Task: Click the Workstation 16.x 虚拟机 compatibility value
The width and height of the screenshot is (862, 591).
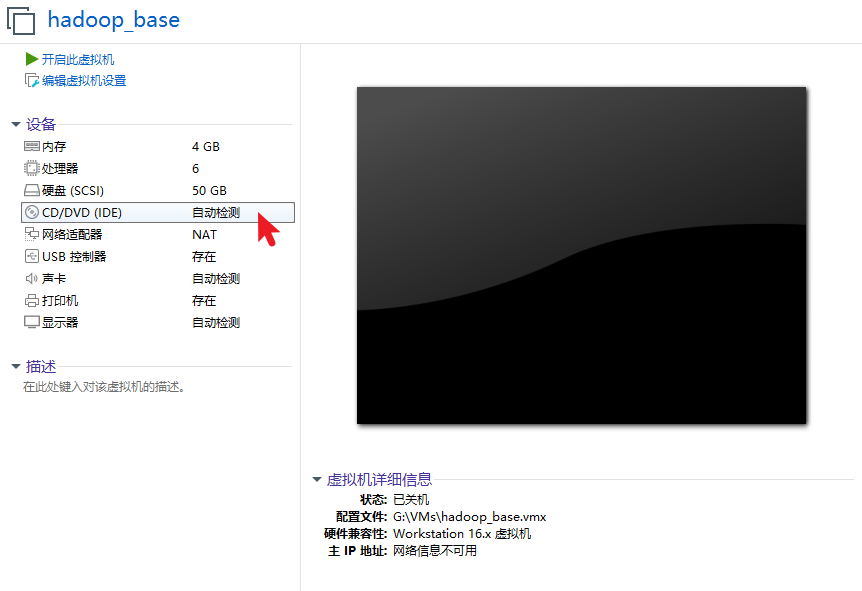Action: (462, 534)
